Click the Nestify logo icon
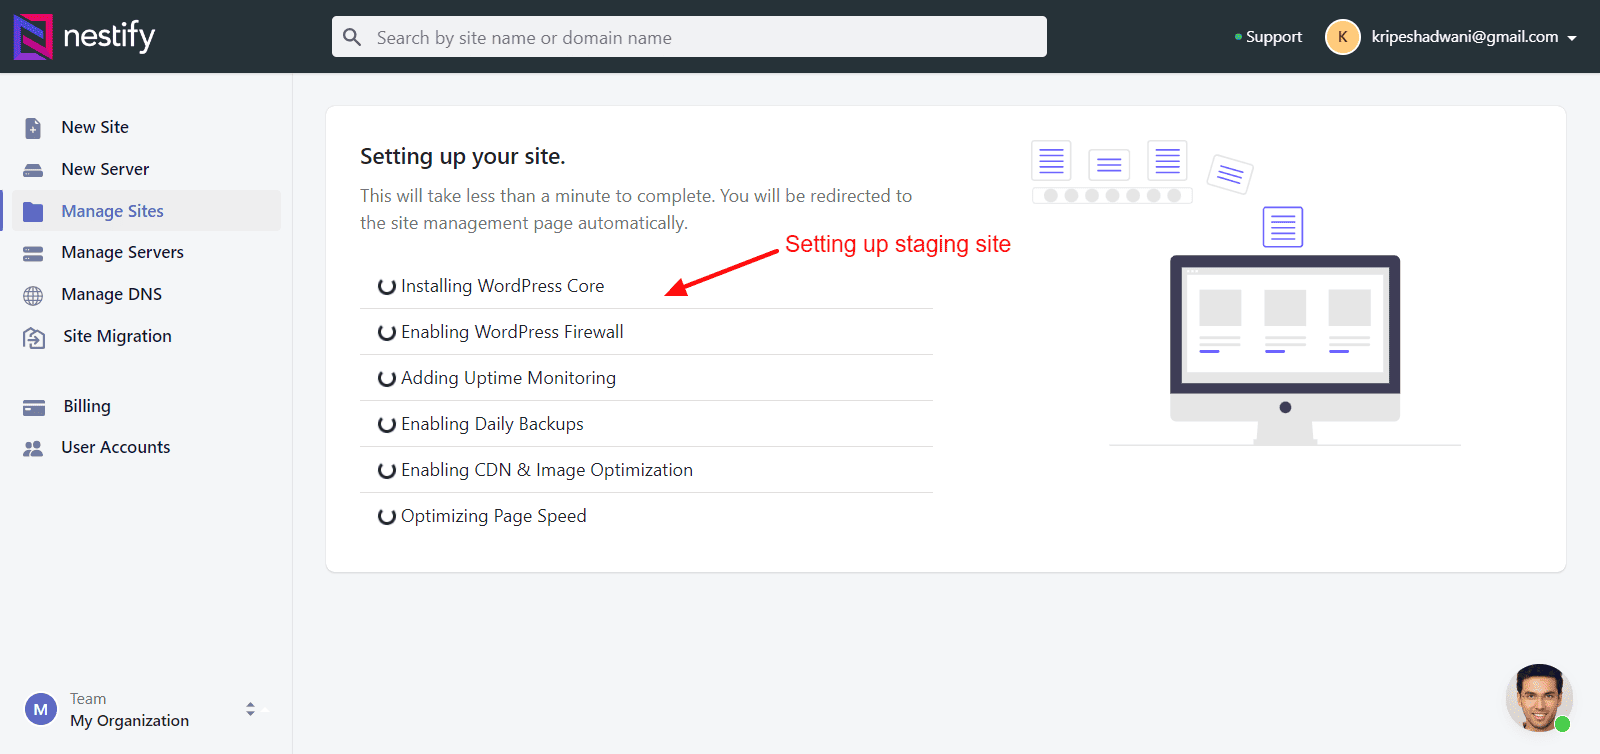Image resolution: width=1600 pixels, height=754 pixels. [33, 36]
